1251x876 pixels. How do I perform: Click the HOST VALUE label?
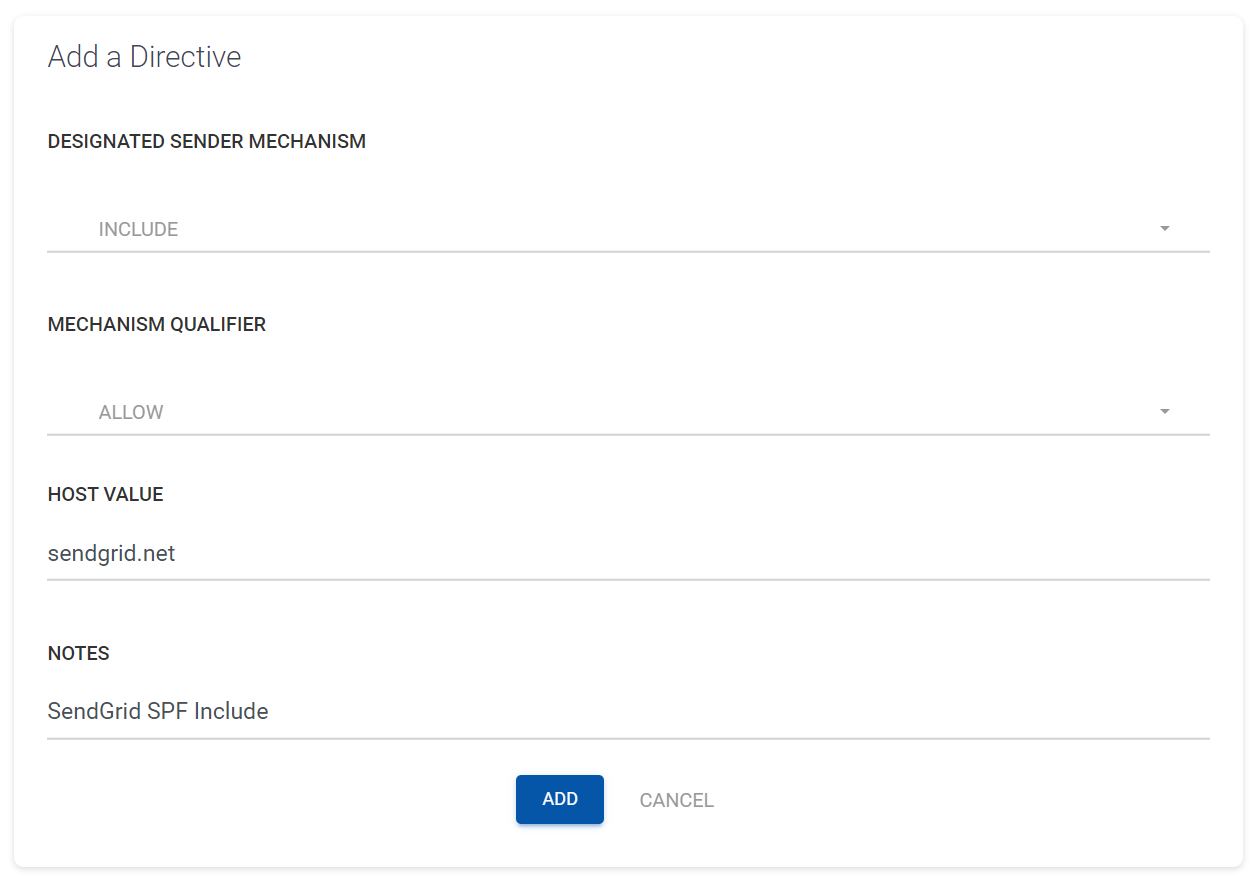click(105, 493)
